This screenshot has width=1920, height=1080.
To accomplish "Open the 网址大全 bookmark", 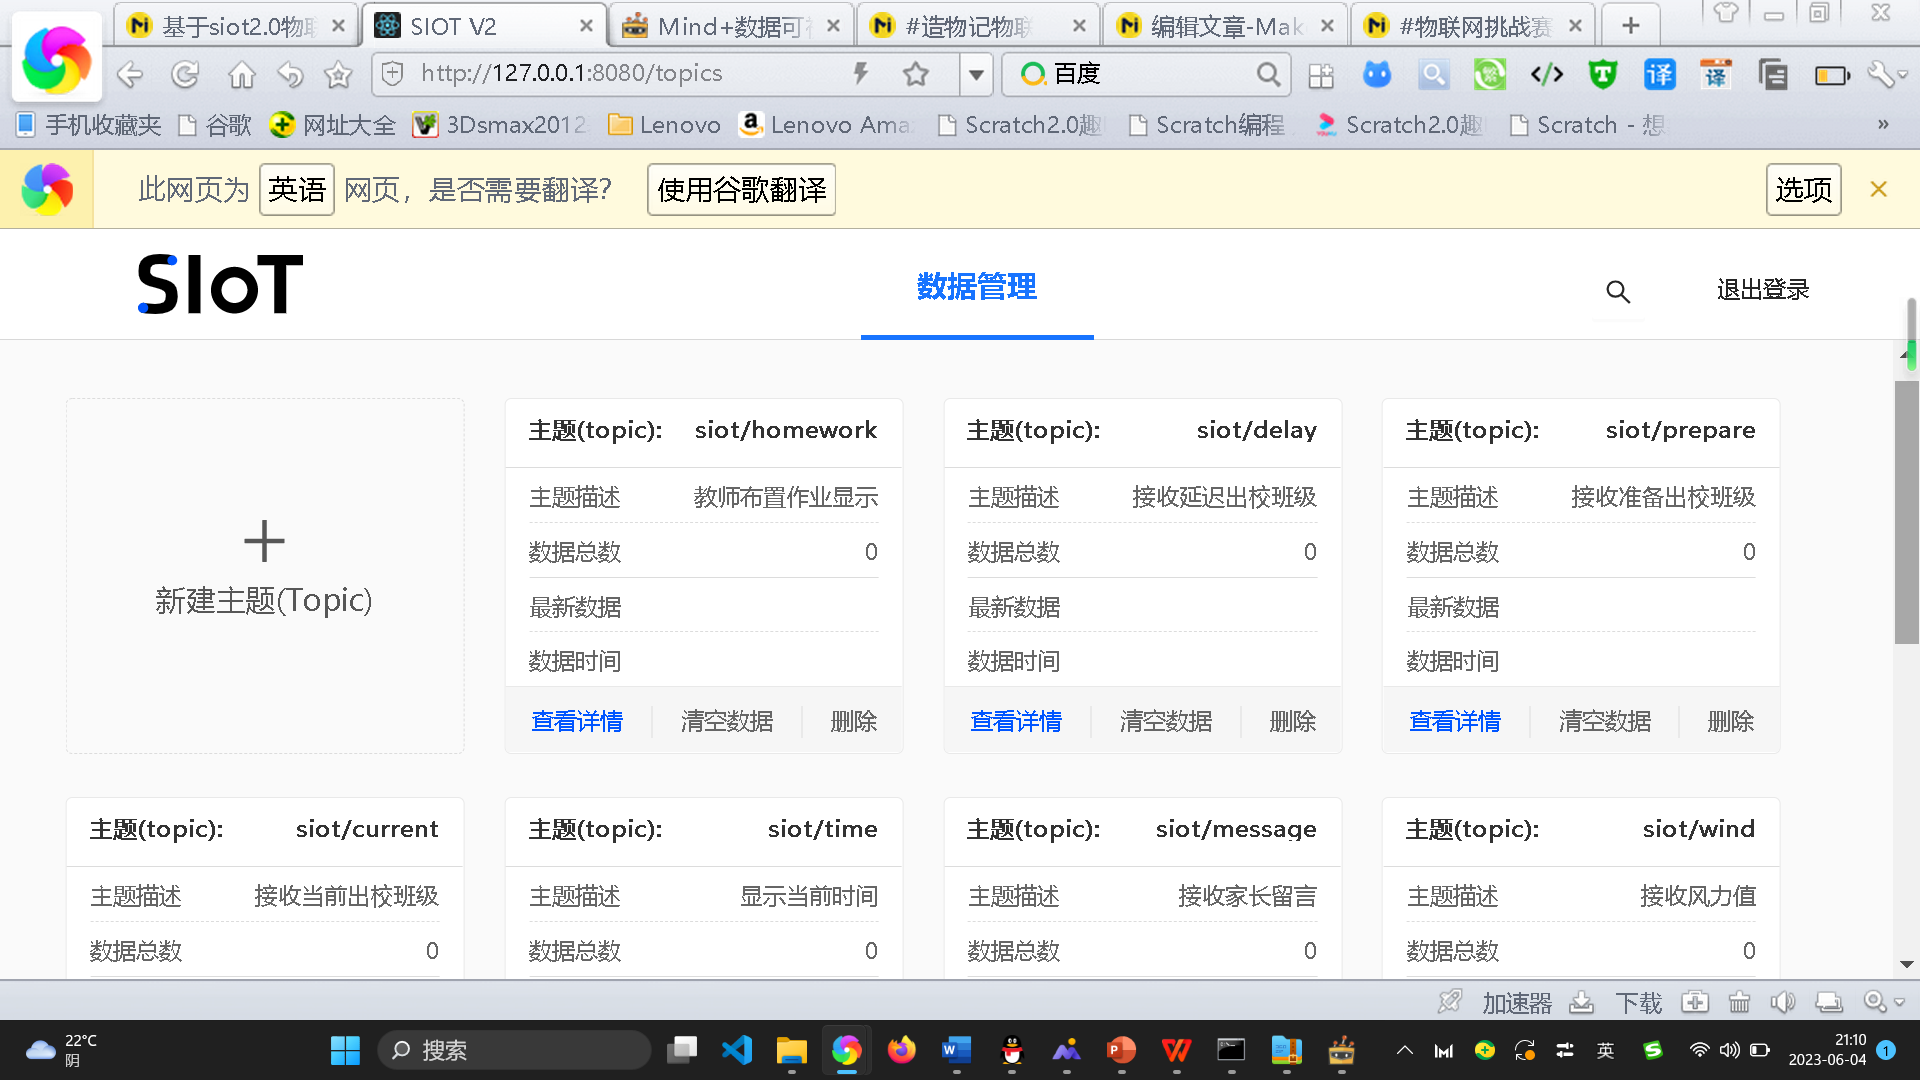I will pos(333,125).
